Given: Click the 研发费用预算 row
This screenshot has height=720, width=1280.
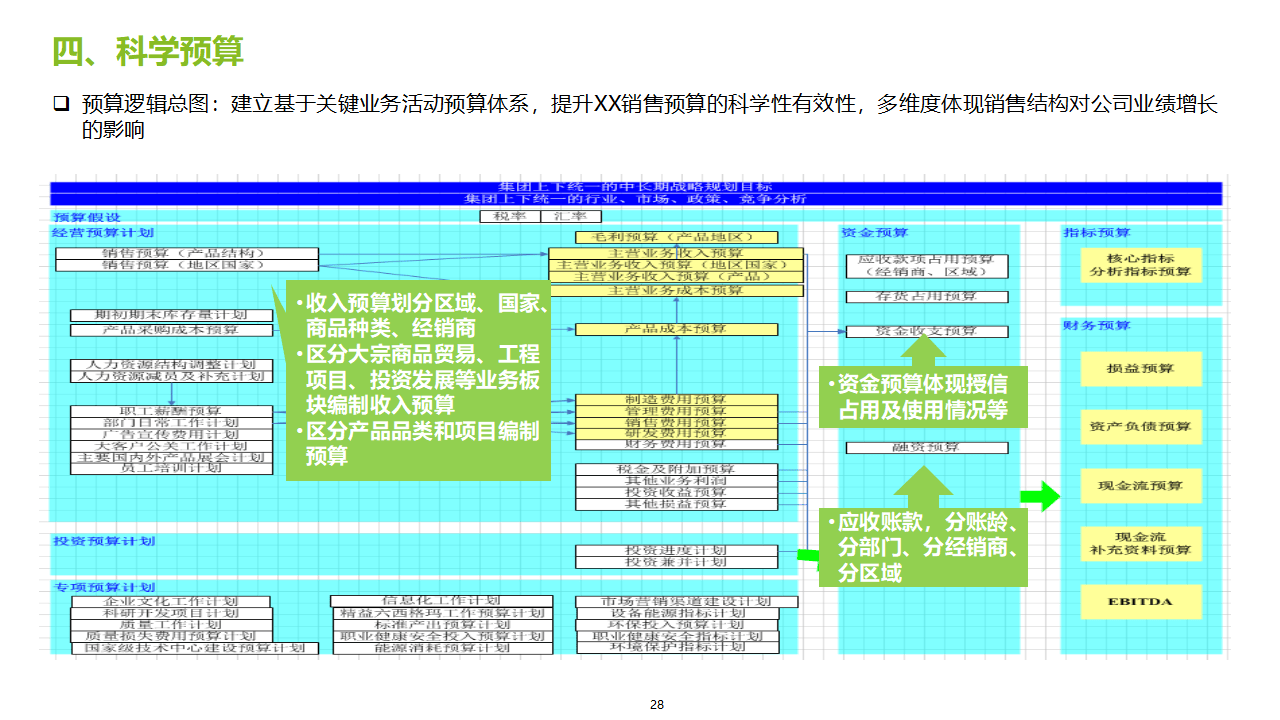Looking at the screenshot, I should 676,433.
